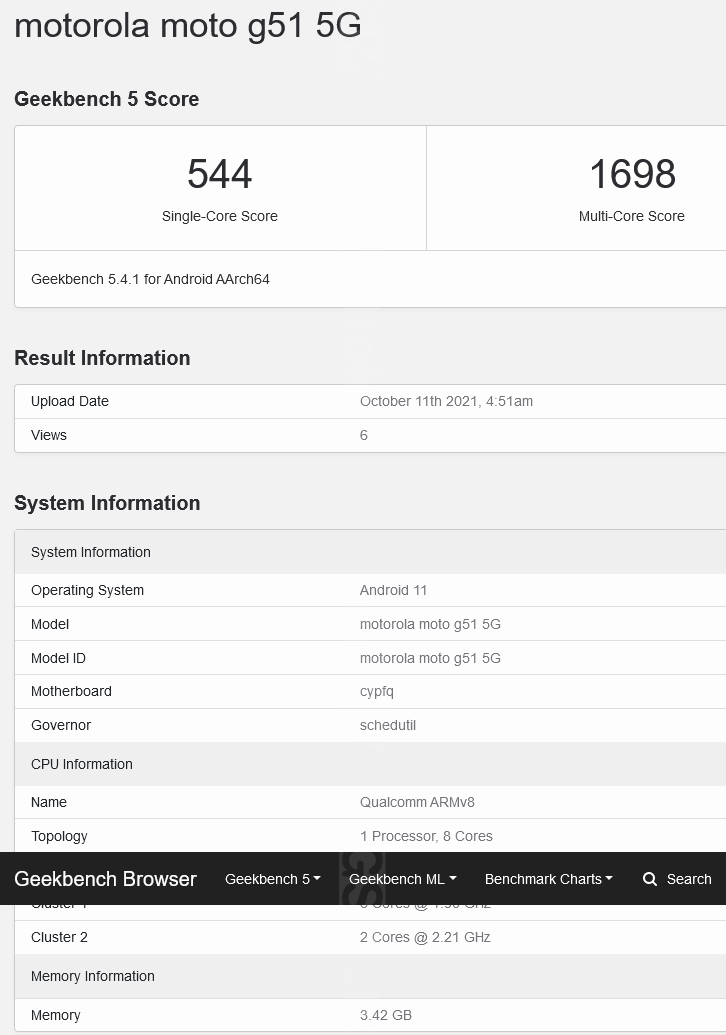Click the page title motorola moto g51 5G
The image size is (726, 1035).
coord(188,25)
